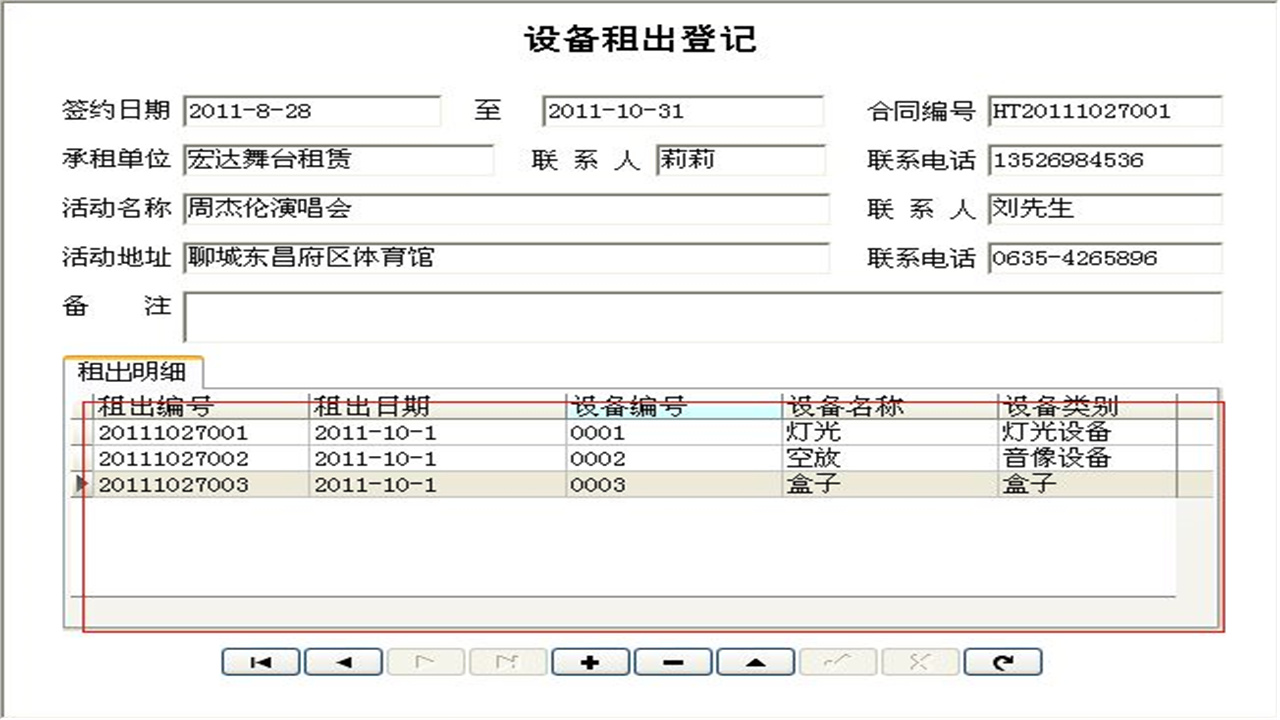
Task: Click the post edit checkmark icon
Action: pyautogui.click(x=837, y=661)
